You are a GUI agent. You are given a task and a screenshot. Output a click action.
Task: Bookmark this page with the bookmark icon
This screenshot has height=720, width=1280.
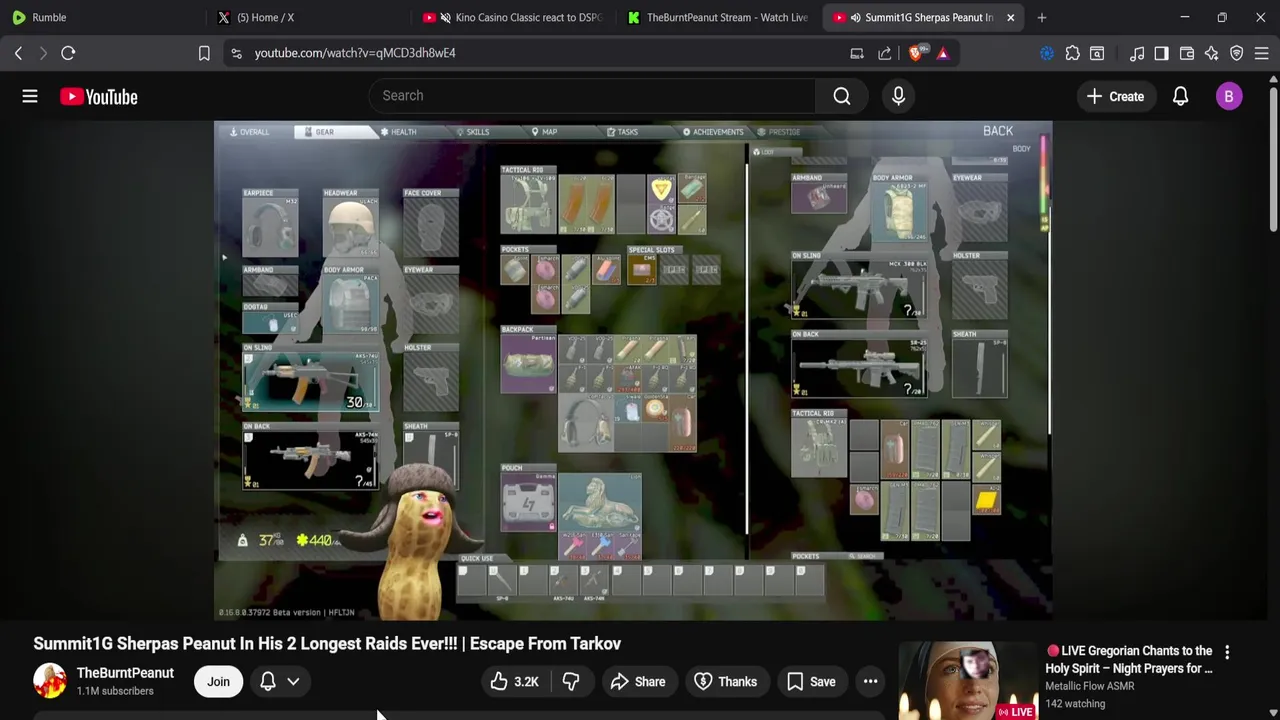click(x=204, y=53)
